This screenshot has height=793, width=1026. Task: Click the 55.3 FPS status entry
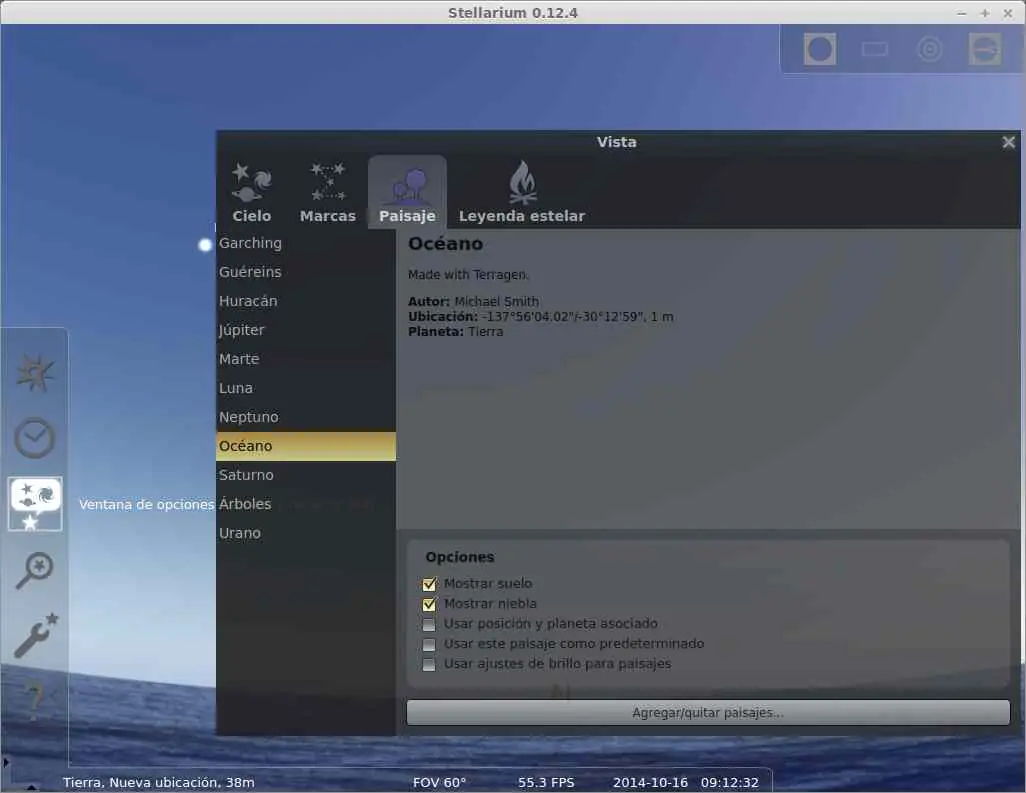coord(546,783)
